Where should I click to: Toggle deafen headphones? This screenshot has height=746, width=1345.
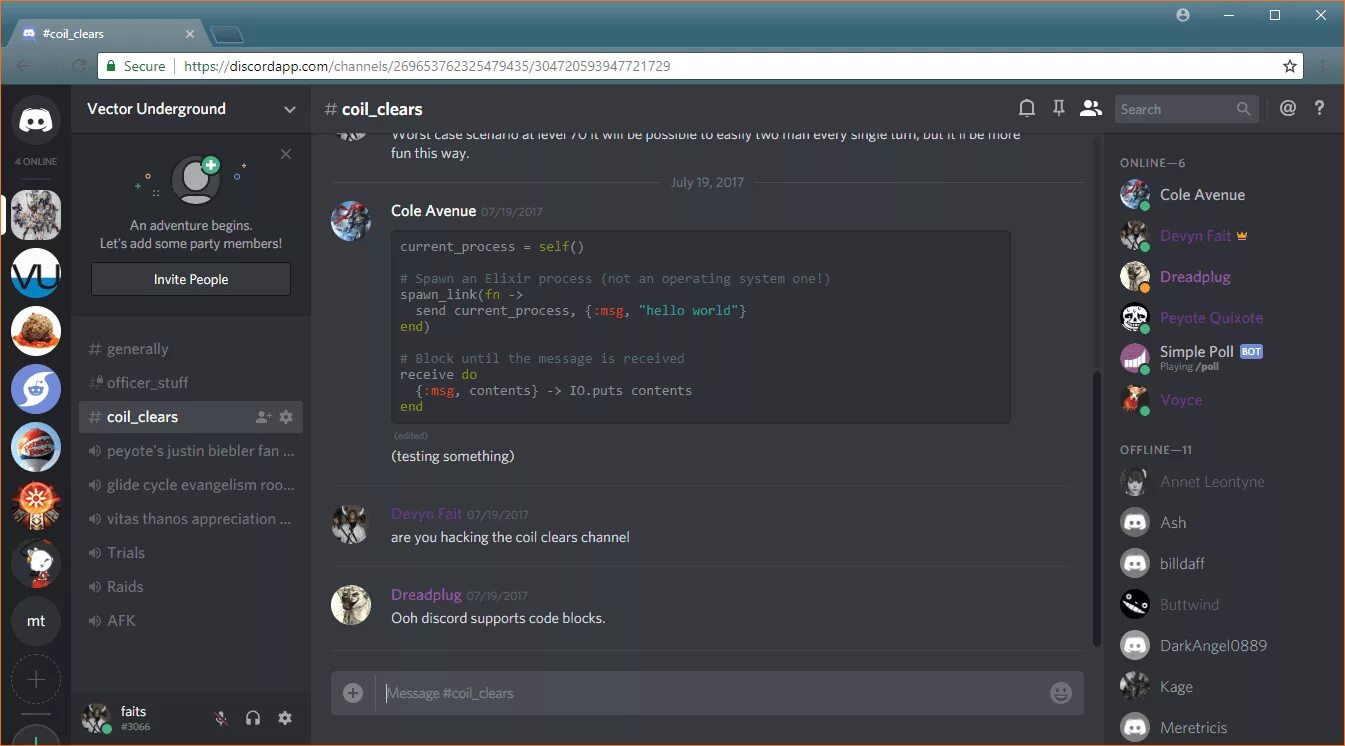[253, 718]
